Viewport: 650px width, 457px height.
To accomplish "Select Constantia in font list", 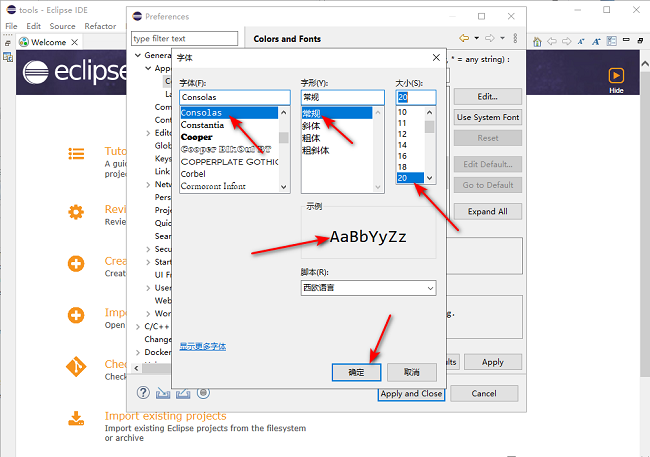I will [202, 125].
